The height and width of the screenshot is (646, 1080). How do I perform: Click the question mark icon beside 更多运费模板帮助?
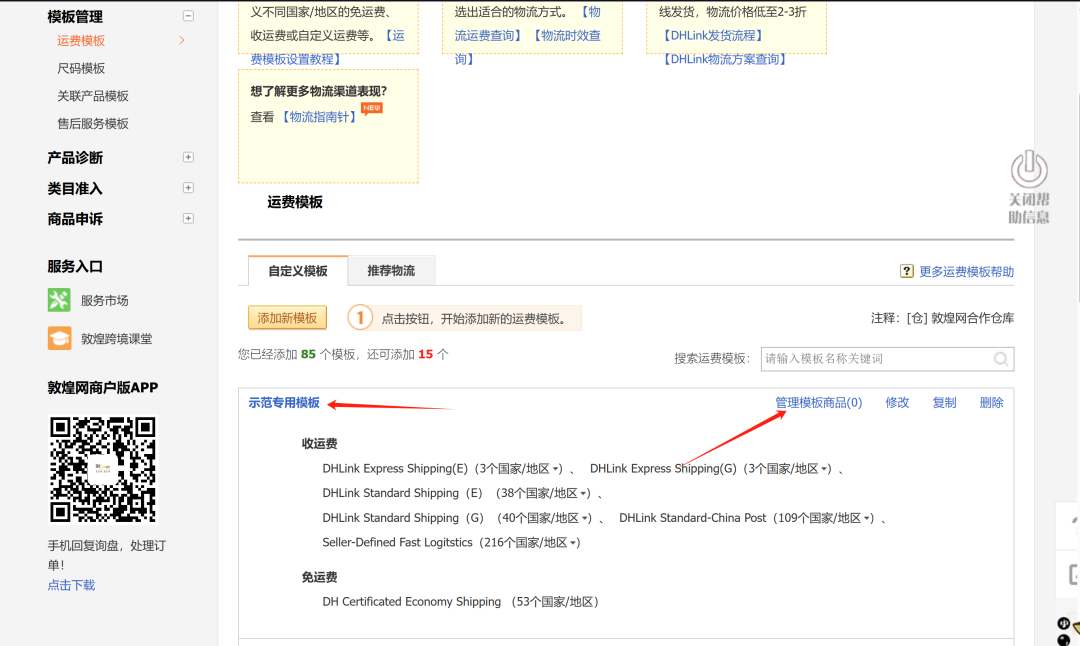pos(906,270)
